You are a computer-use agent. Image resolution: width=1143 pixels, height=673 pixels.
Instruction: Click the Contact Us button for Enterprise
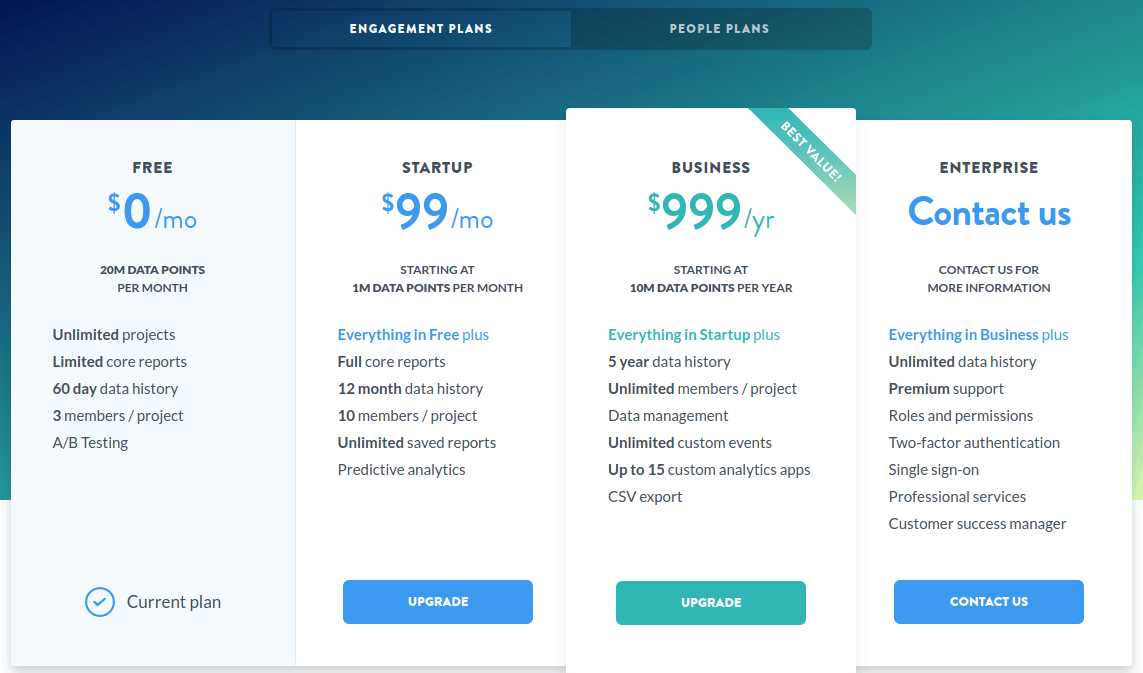coord(988,602)
